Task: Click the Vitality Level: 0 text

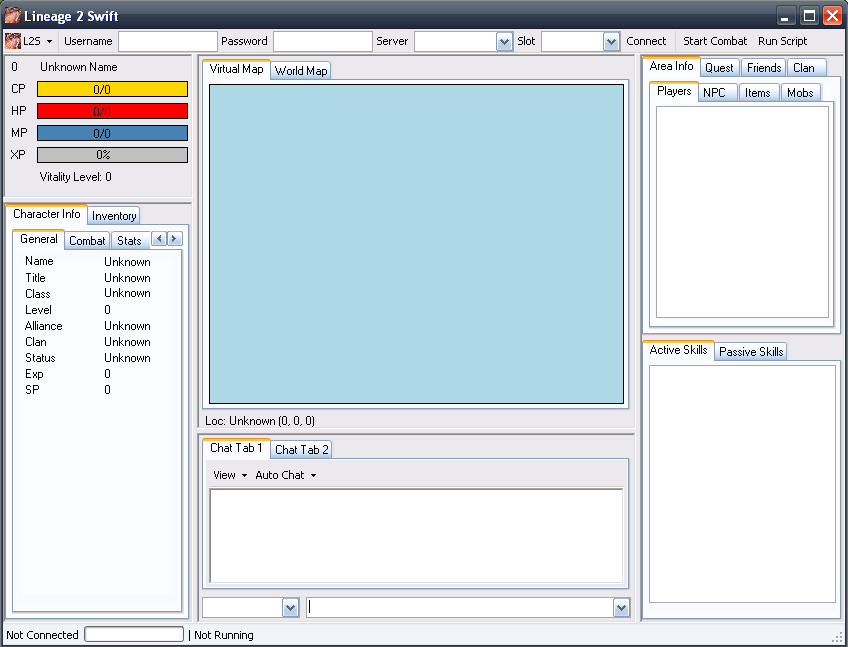Action: pos(76,177)
